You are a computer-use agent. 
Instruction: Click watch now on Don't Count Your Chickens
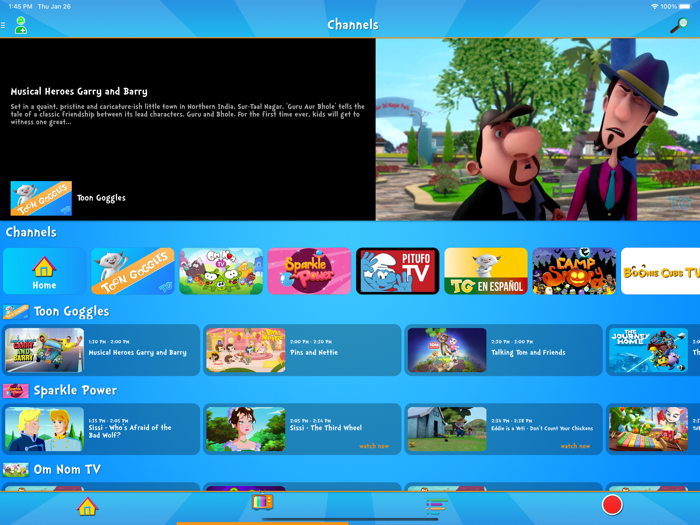pos(575,446)
